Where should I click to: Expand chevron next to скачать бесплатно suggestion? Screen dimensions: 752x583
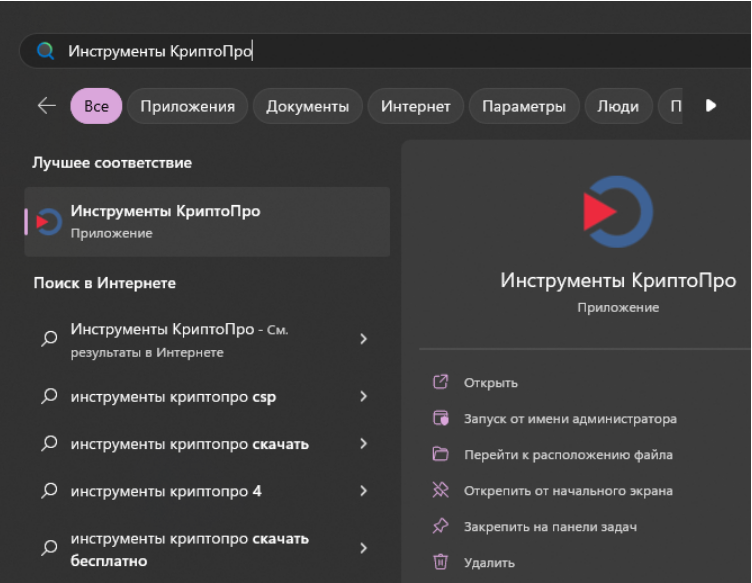click(364, 548)
